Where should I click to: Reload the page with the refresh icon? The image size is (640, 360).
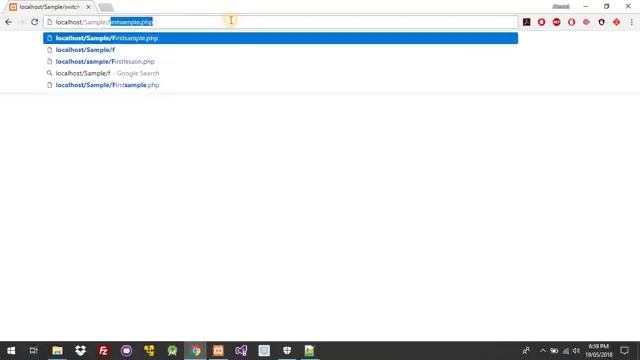point(35,22)
